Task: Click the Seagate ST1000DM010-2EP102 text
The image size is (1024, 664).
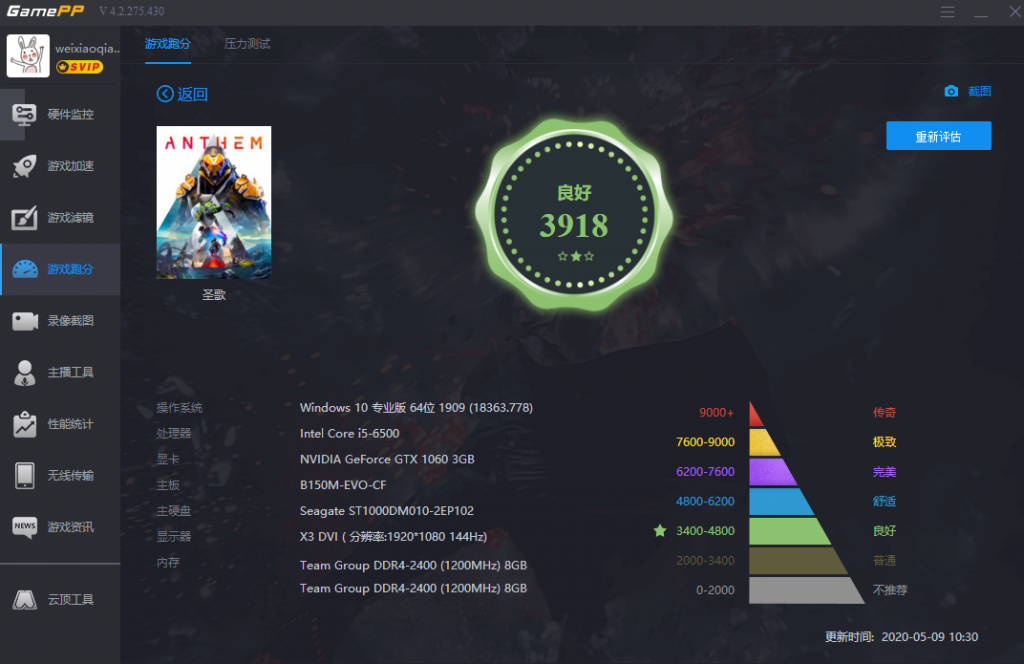Action: pyautogui.click(x=387, y=511)
